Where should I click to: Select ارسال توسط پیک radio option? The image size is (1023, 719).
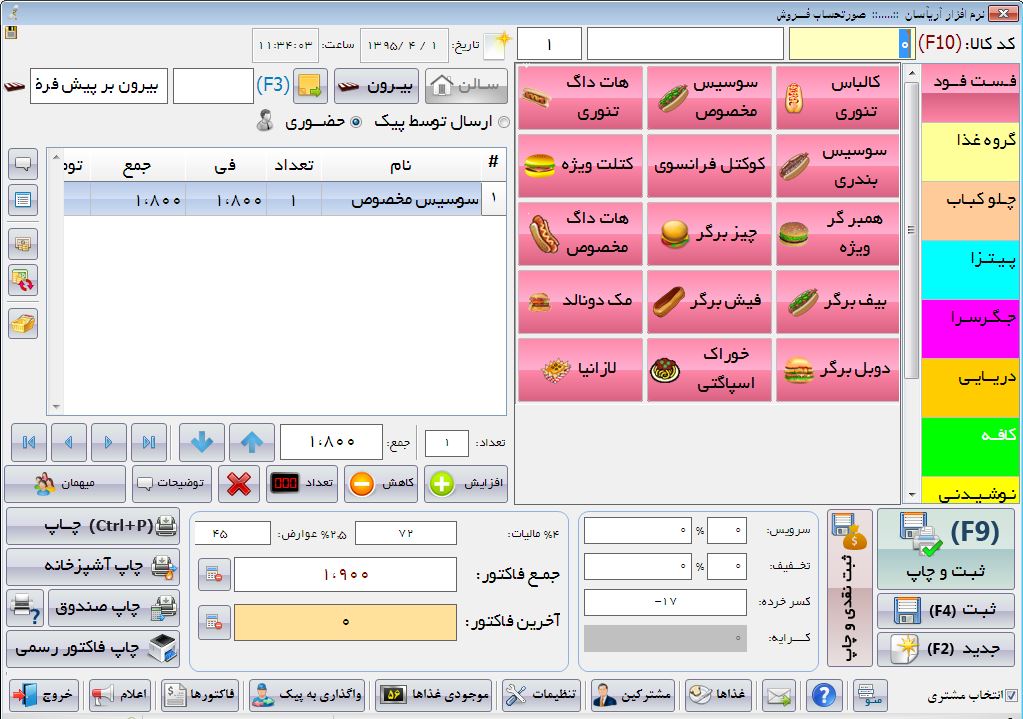[504, 122]
